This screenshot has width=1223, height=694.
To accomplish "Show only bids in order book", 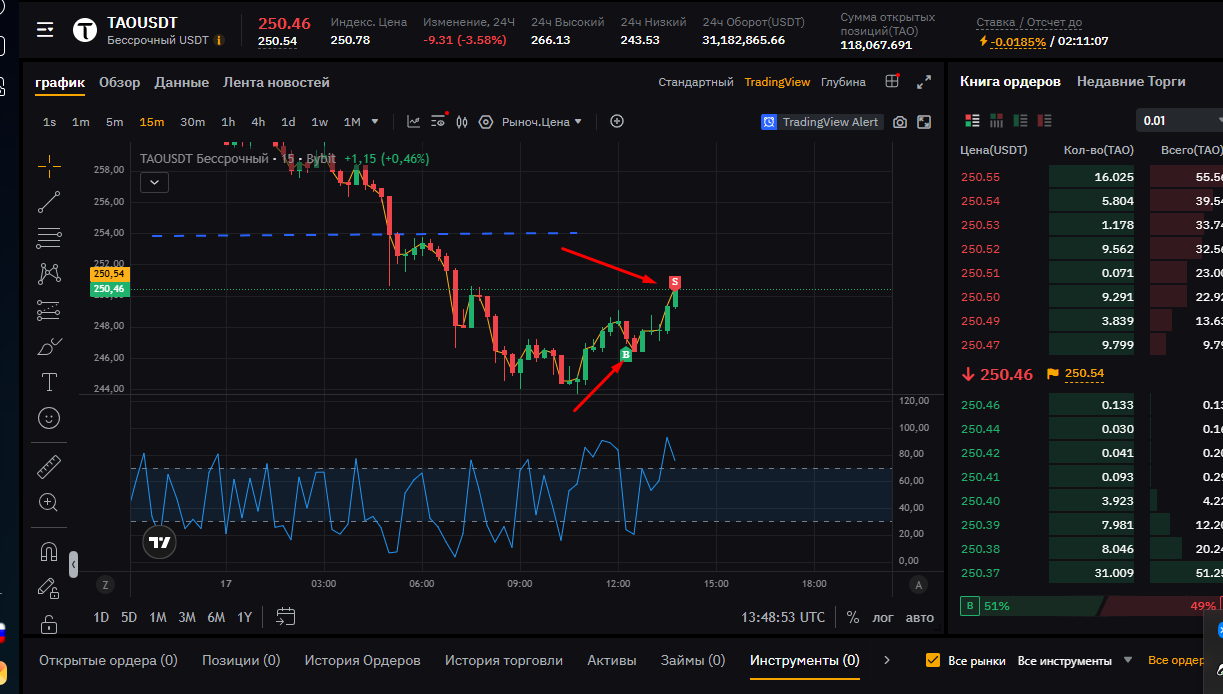I will (1021, 120).
